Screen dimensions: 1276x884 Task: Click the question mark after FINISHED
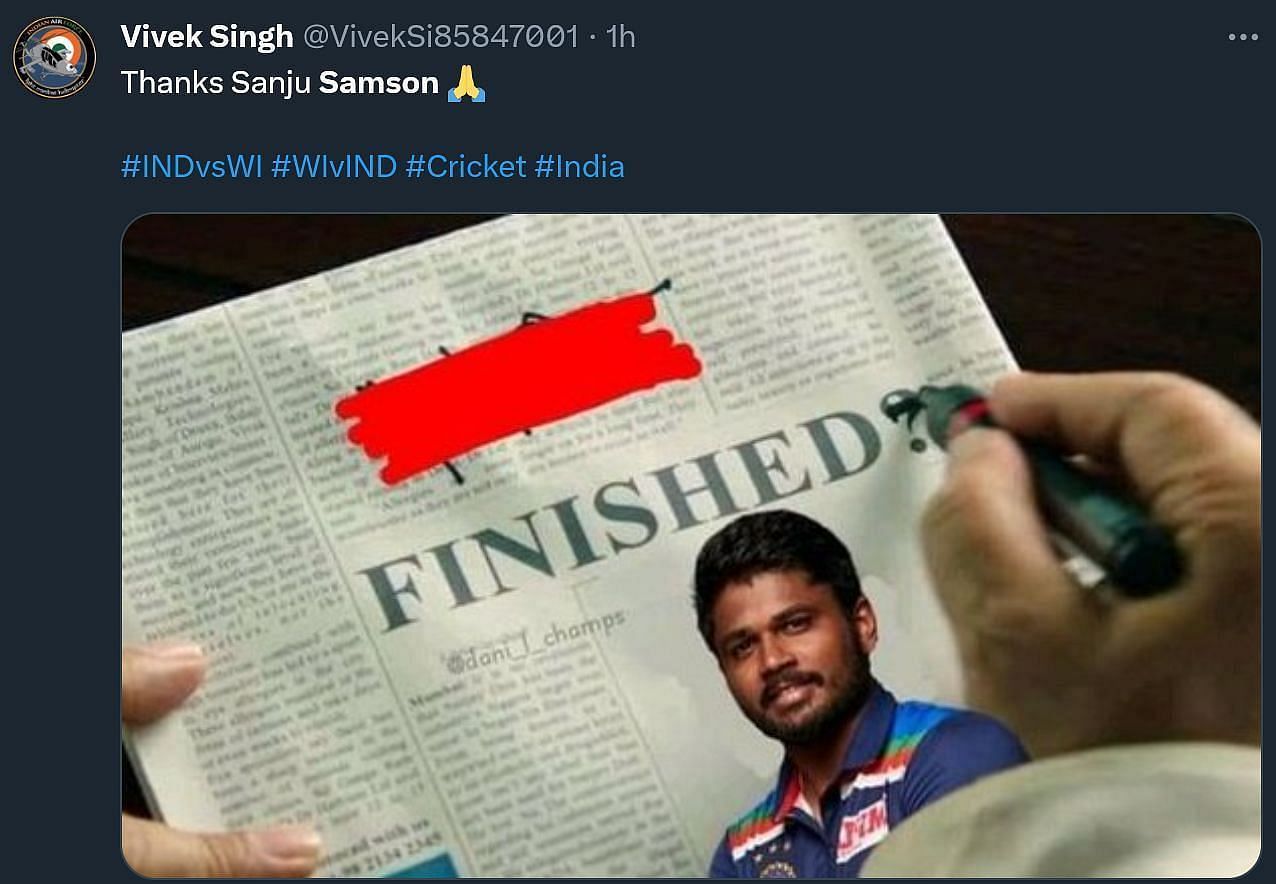[x=908, y=420]
